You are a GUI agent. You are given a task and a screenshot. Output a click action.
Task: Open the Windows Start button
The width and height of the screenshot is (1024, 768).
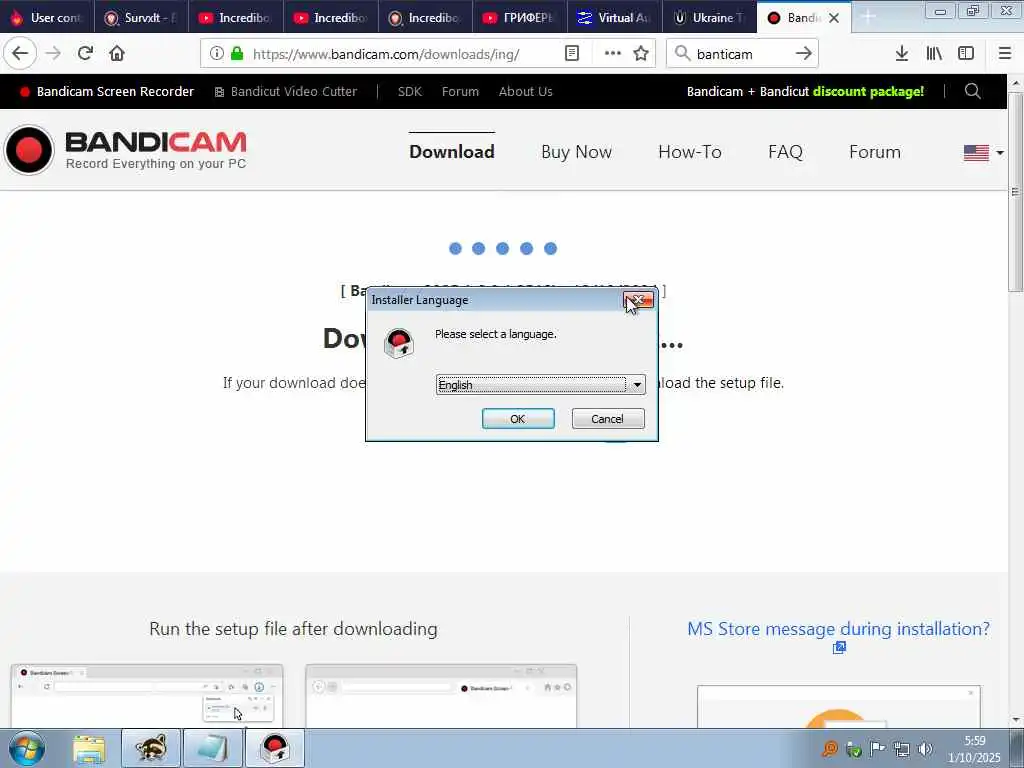coord(27,748)
